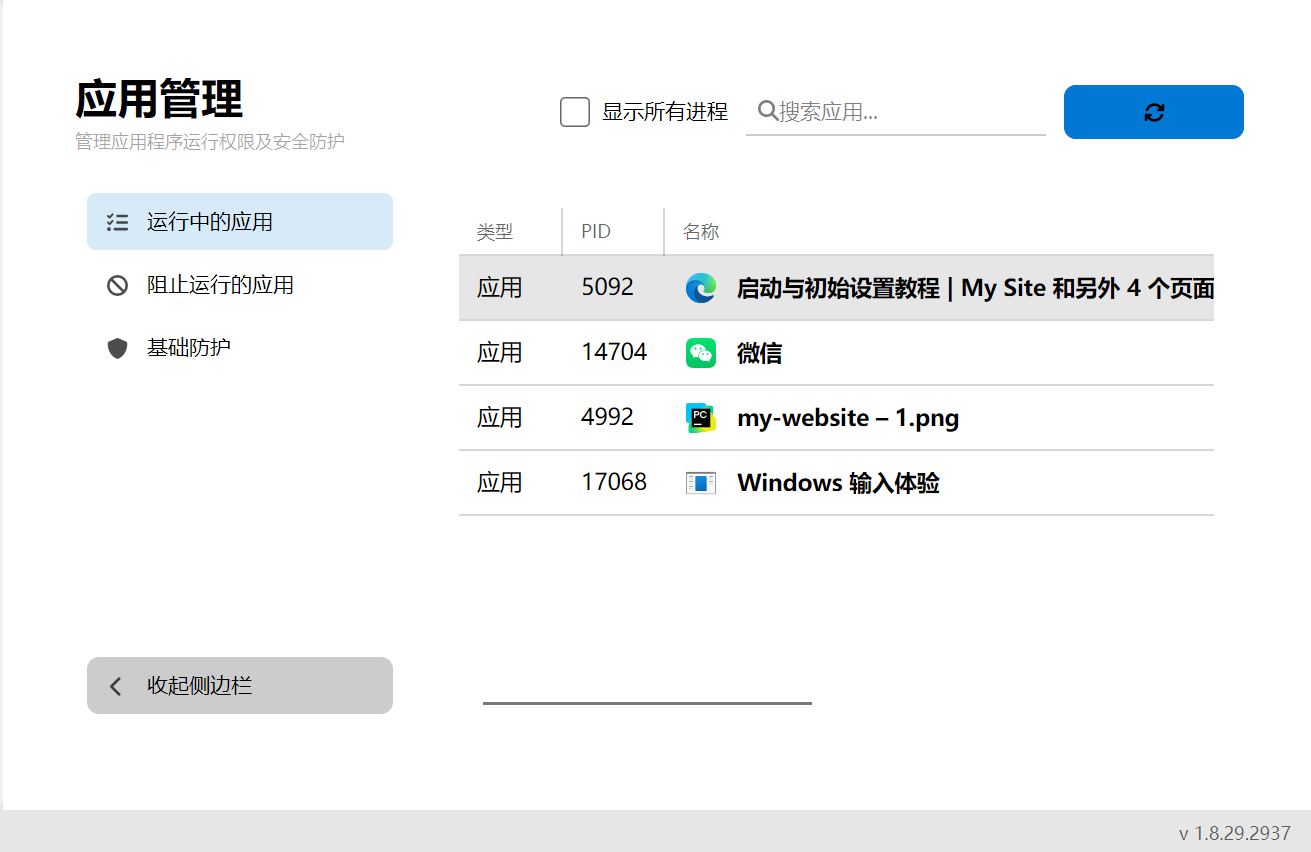The width and height of the screenshot is (1311, 852).
Task: Click the Windows 输入体验 app icon
Action: [700, 482]
